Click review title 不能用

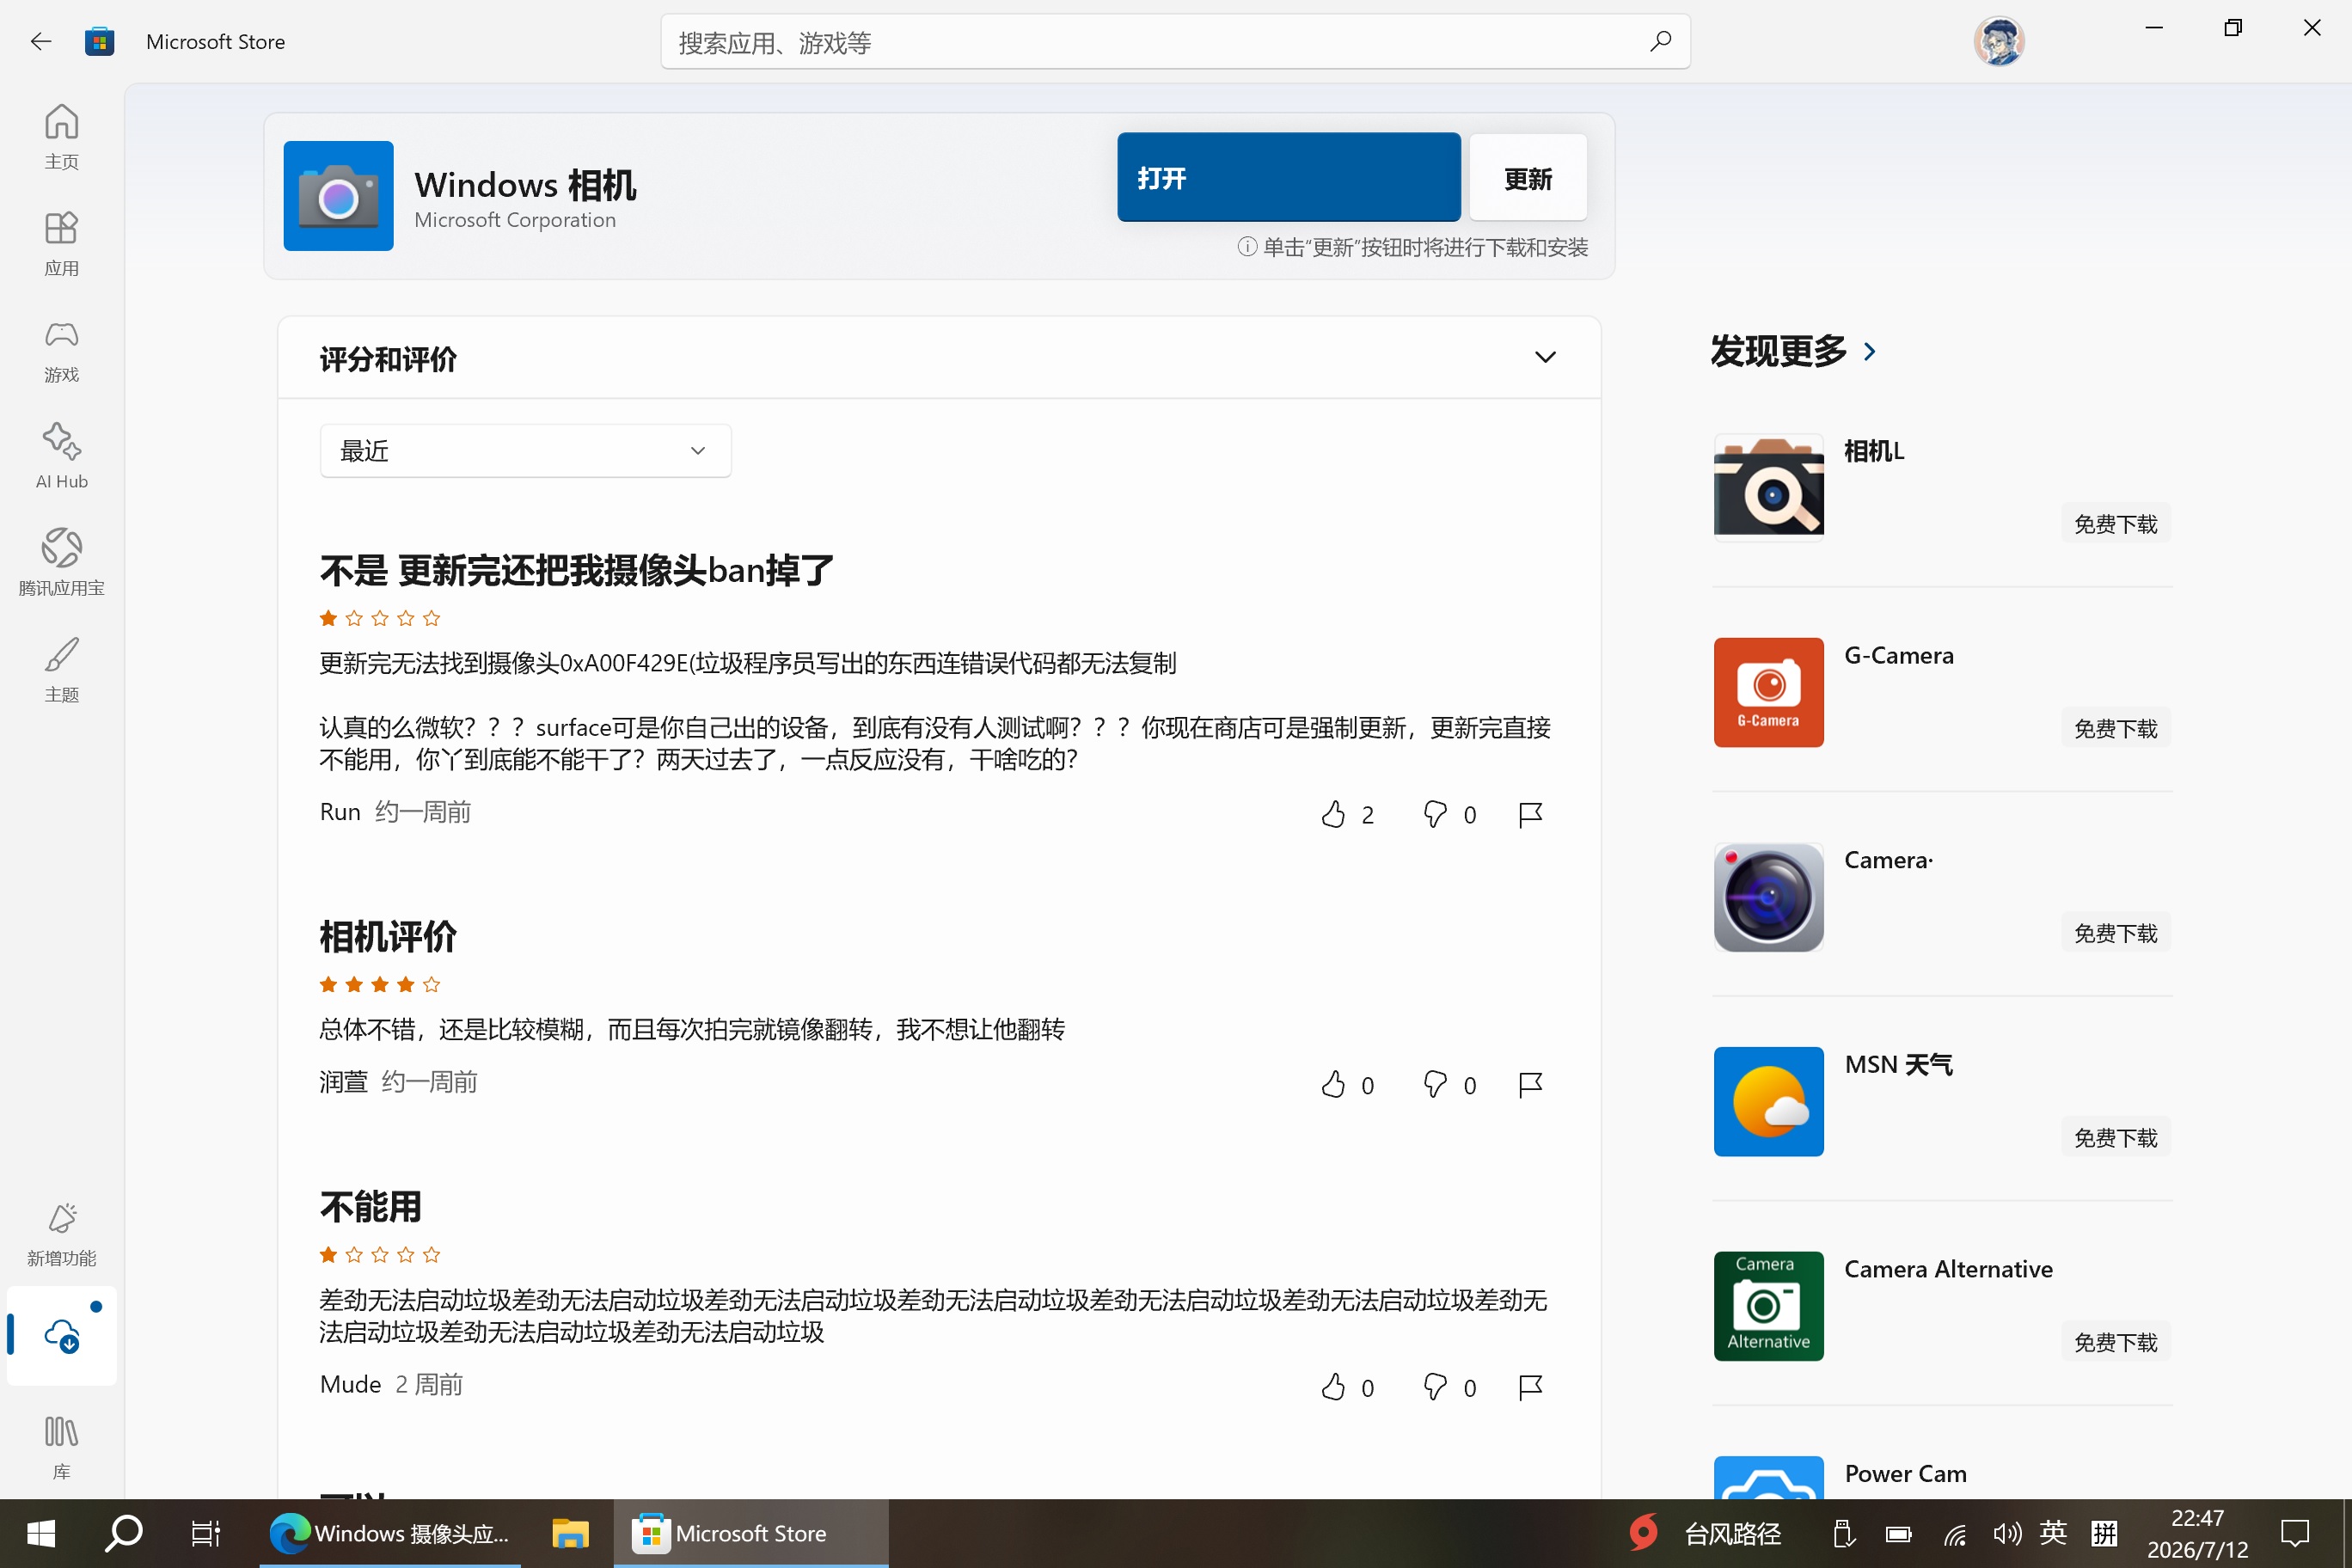pos(370,1207)
